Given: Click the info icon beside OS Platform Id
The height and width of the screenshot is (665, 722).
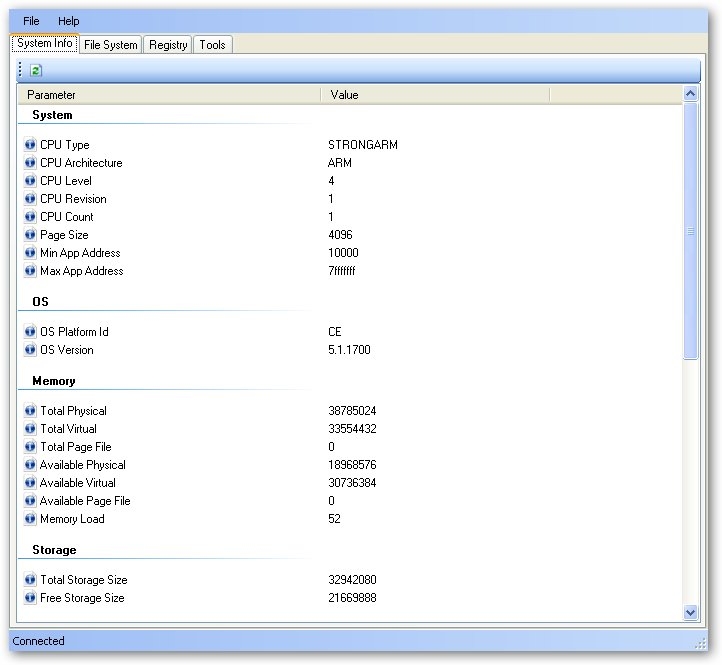Looking at the screenshot, I should coord(30,332).
